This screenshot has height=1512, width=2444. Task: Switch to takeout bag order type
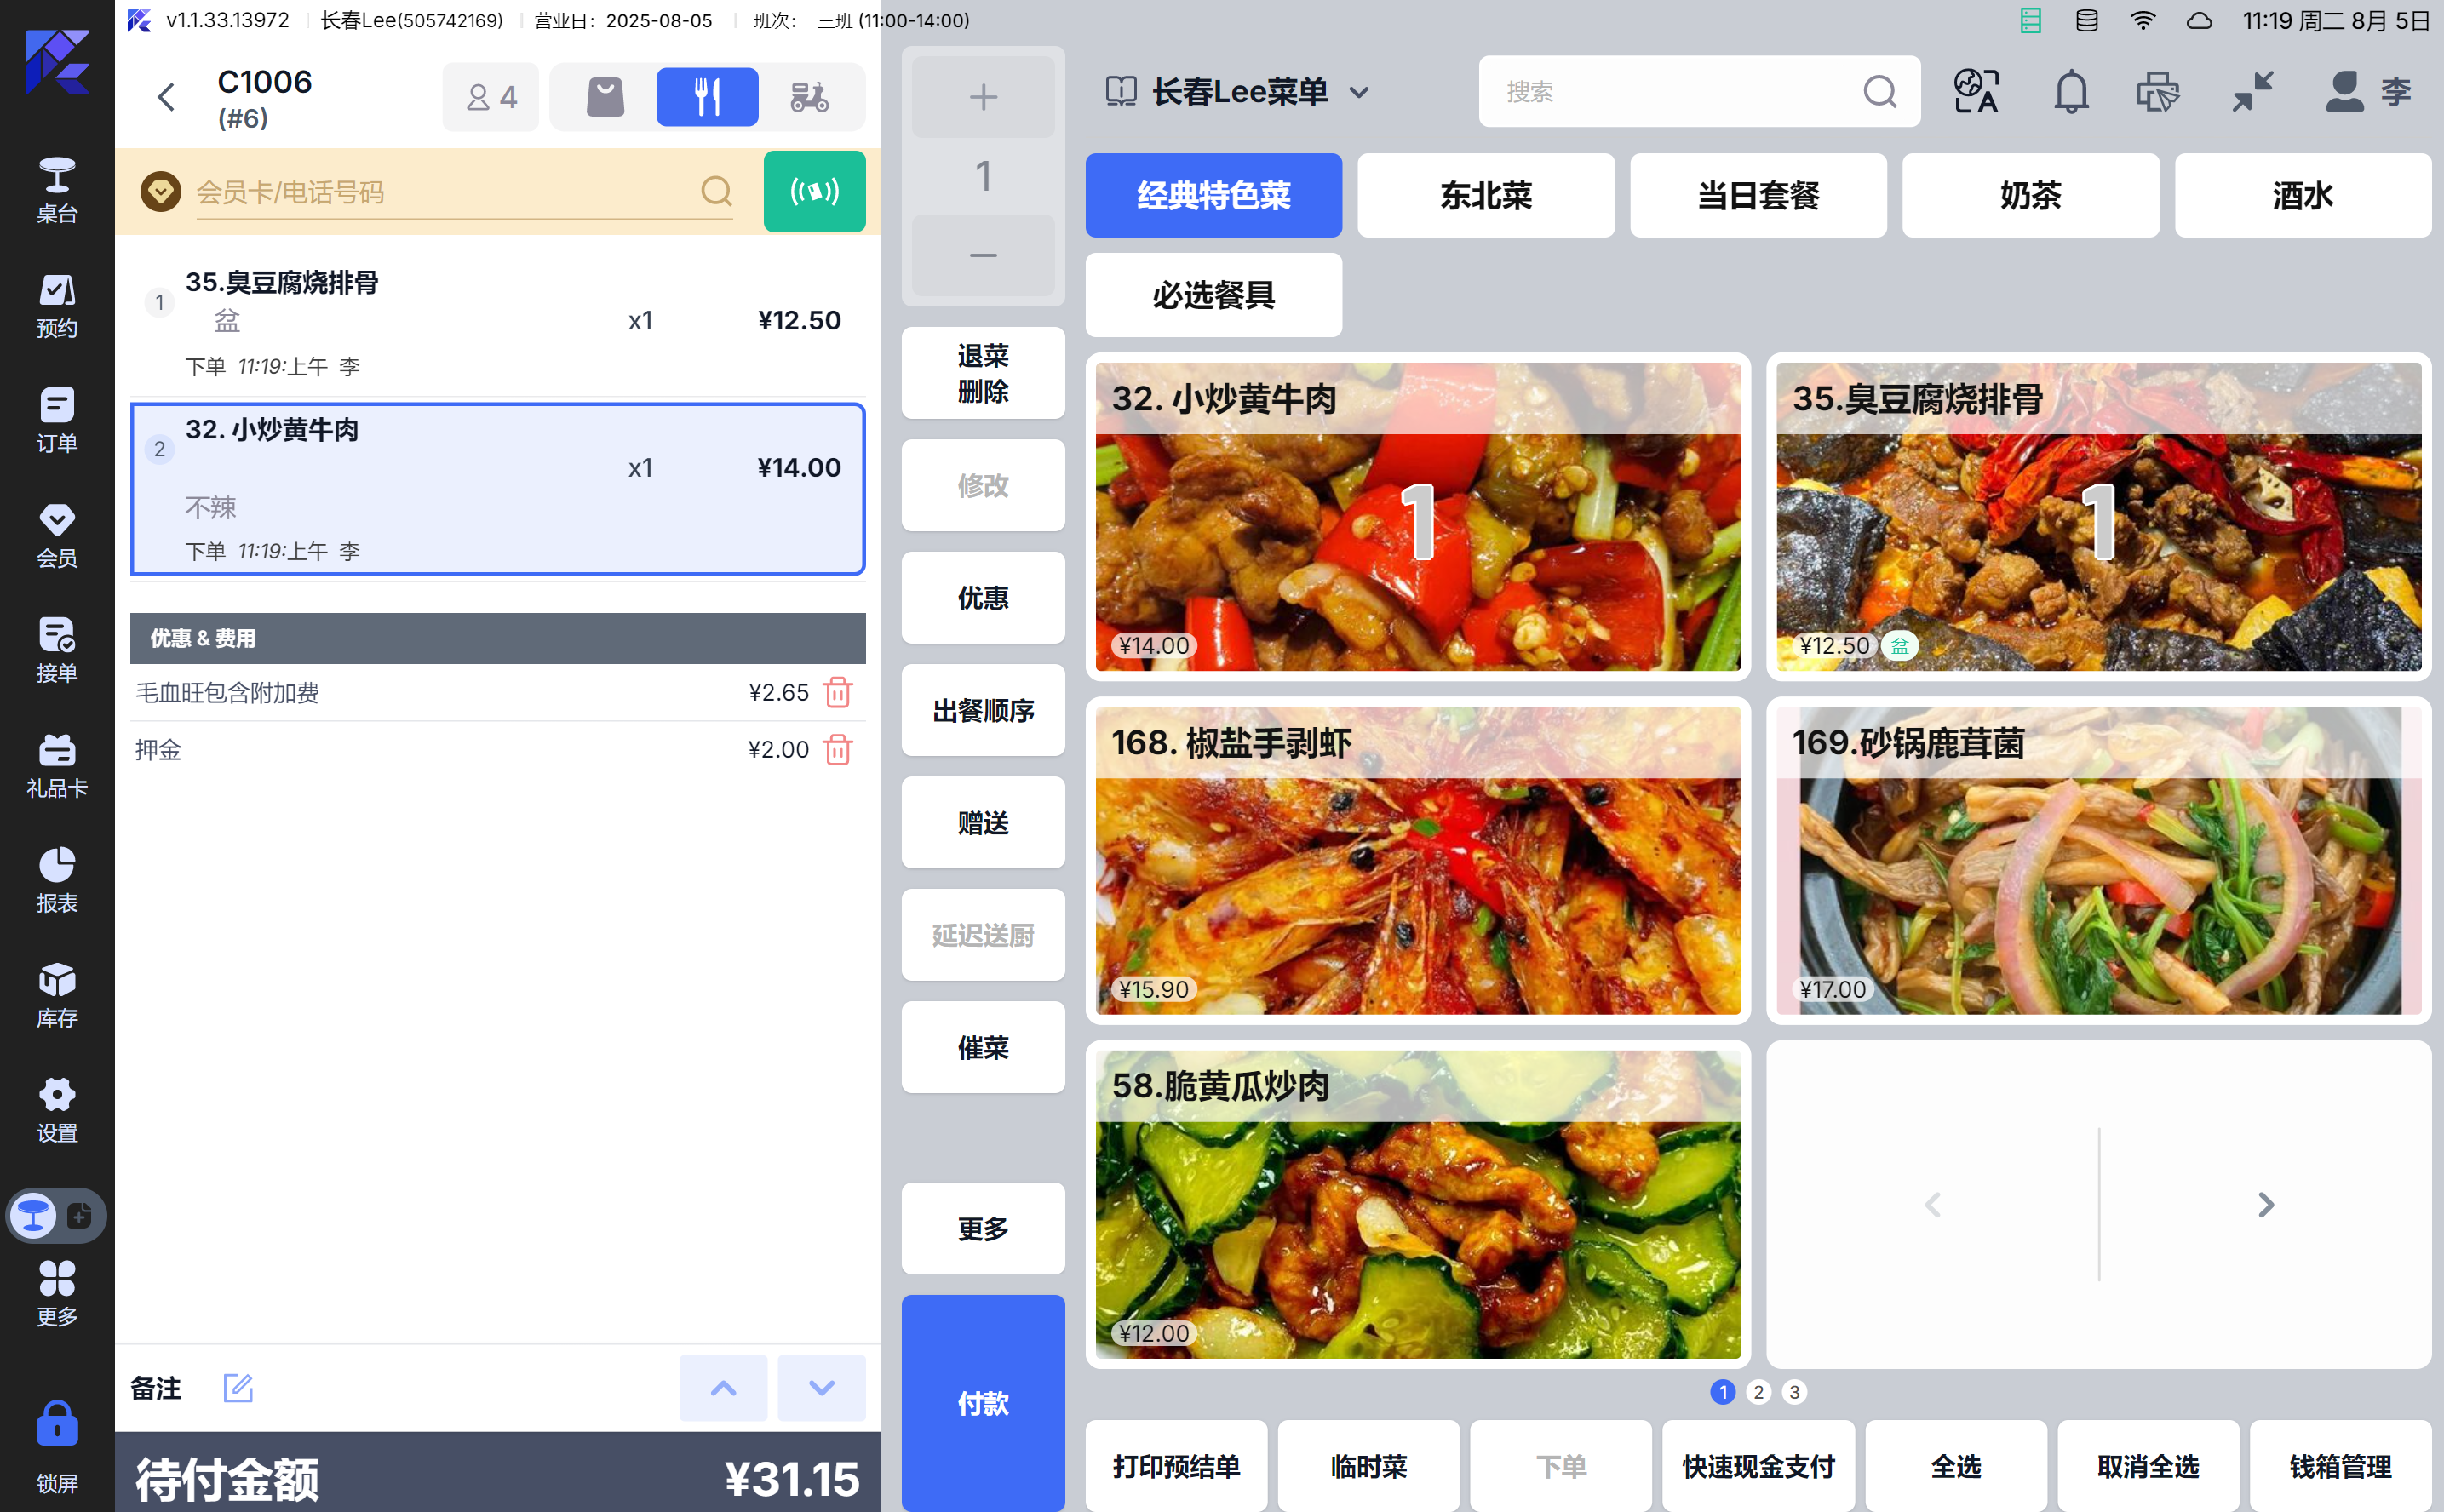[x=605, y=97]
